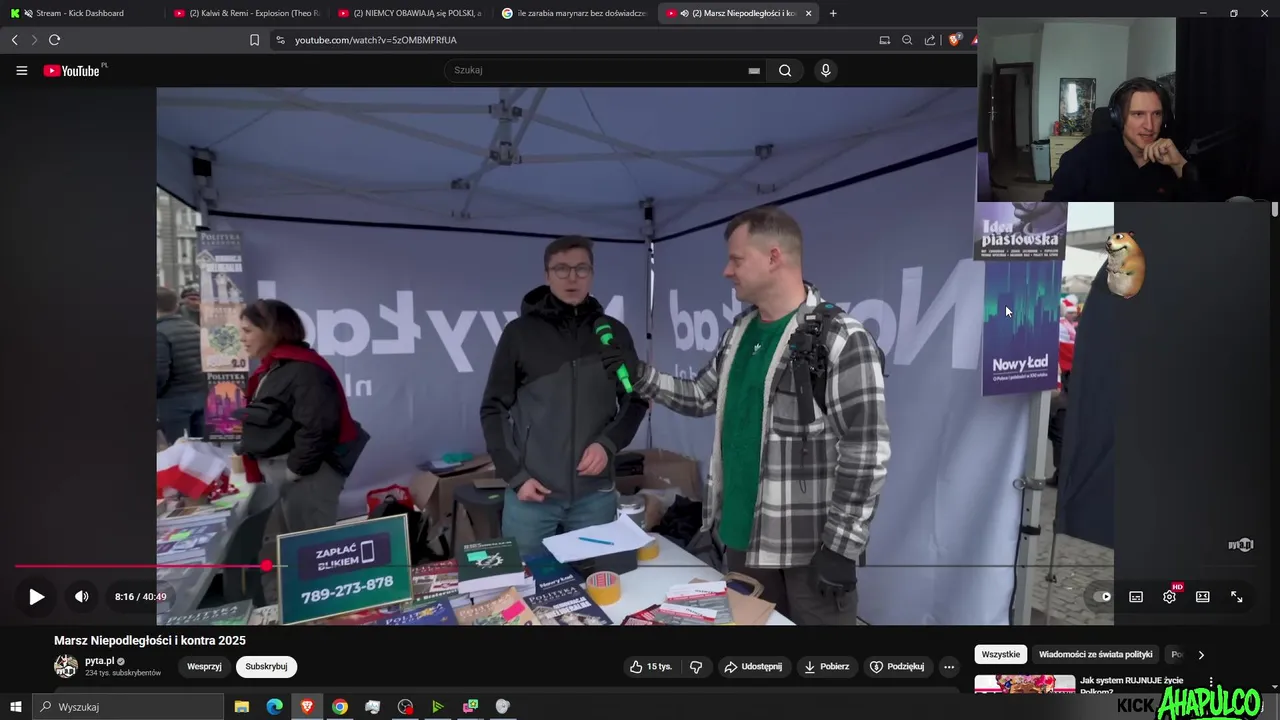
Task: Enter fullscreen mode in the player
Action: click(x=1237, y=597)
